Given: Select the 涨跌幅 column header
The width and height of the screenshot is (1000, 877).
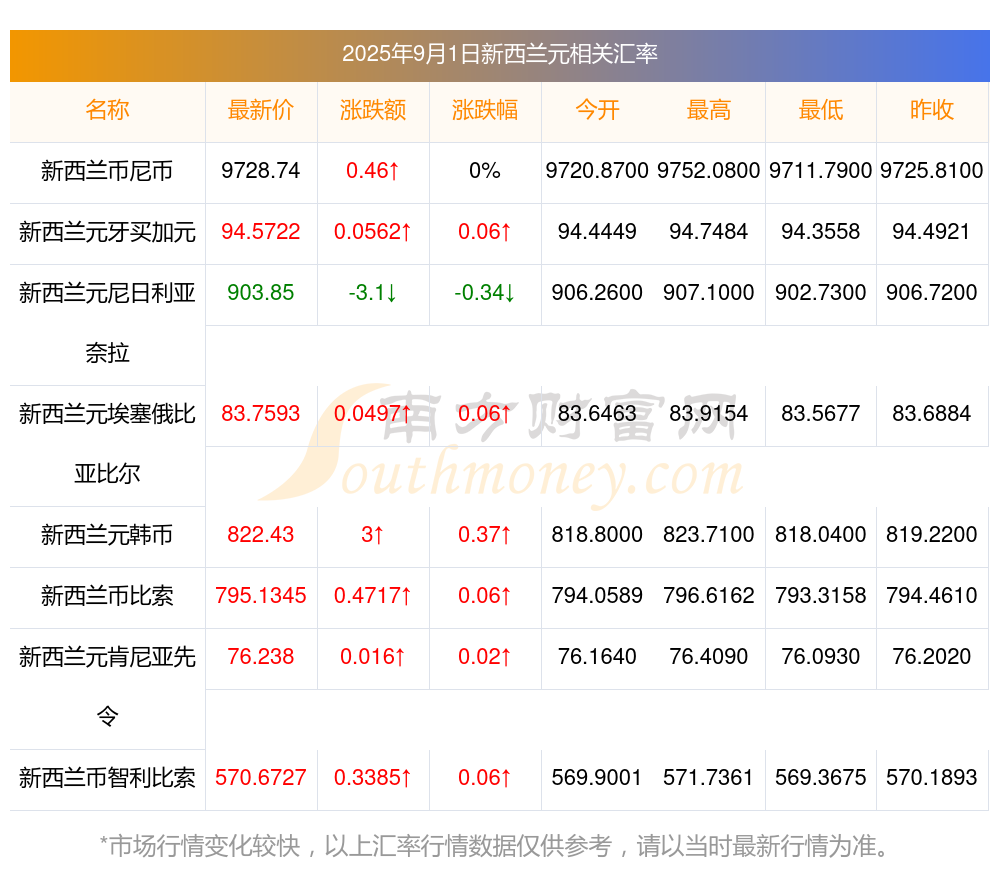Looking at the screenshot, I should (485, 110).
